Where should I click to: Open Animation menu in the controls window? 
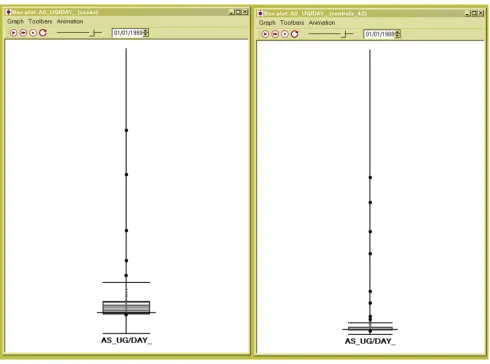322,23
